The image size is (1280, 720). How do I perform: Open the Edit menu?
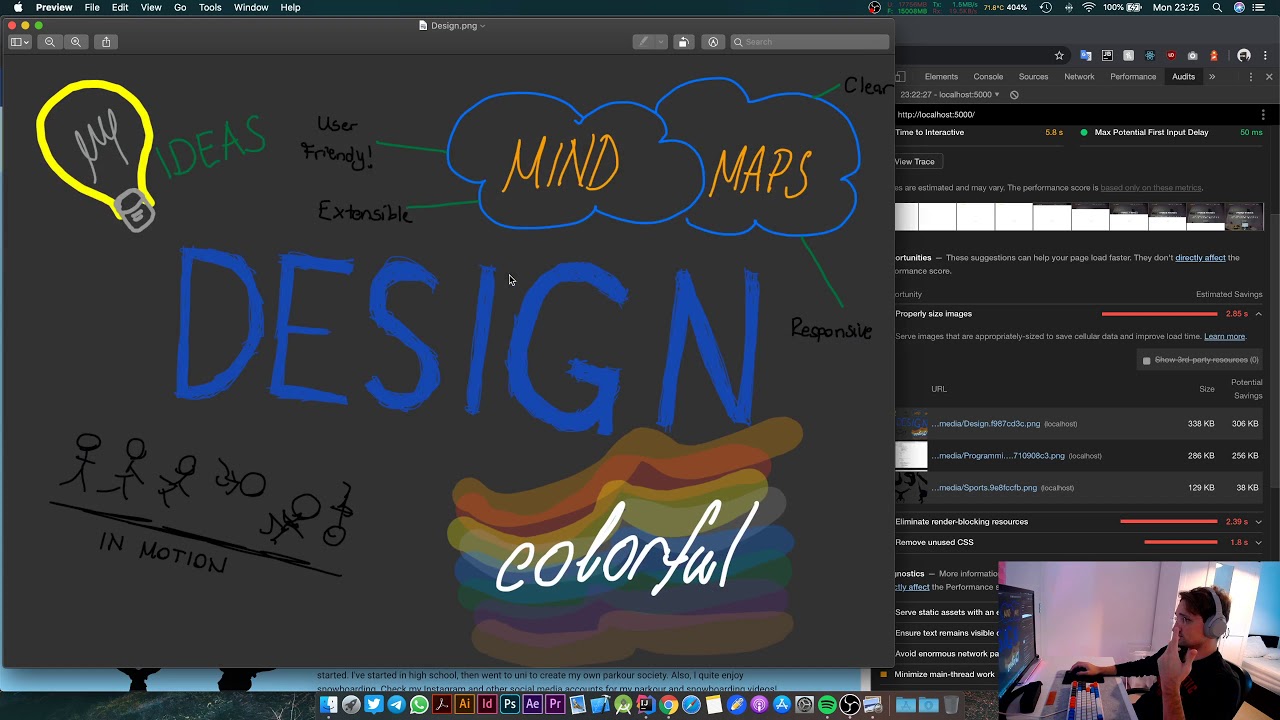coord(120,7)
